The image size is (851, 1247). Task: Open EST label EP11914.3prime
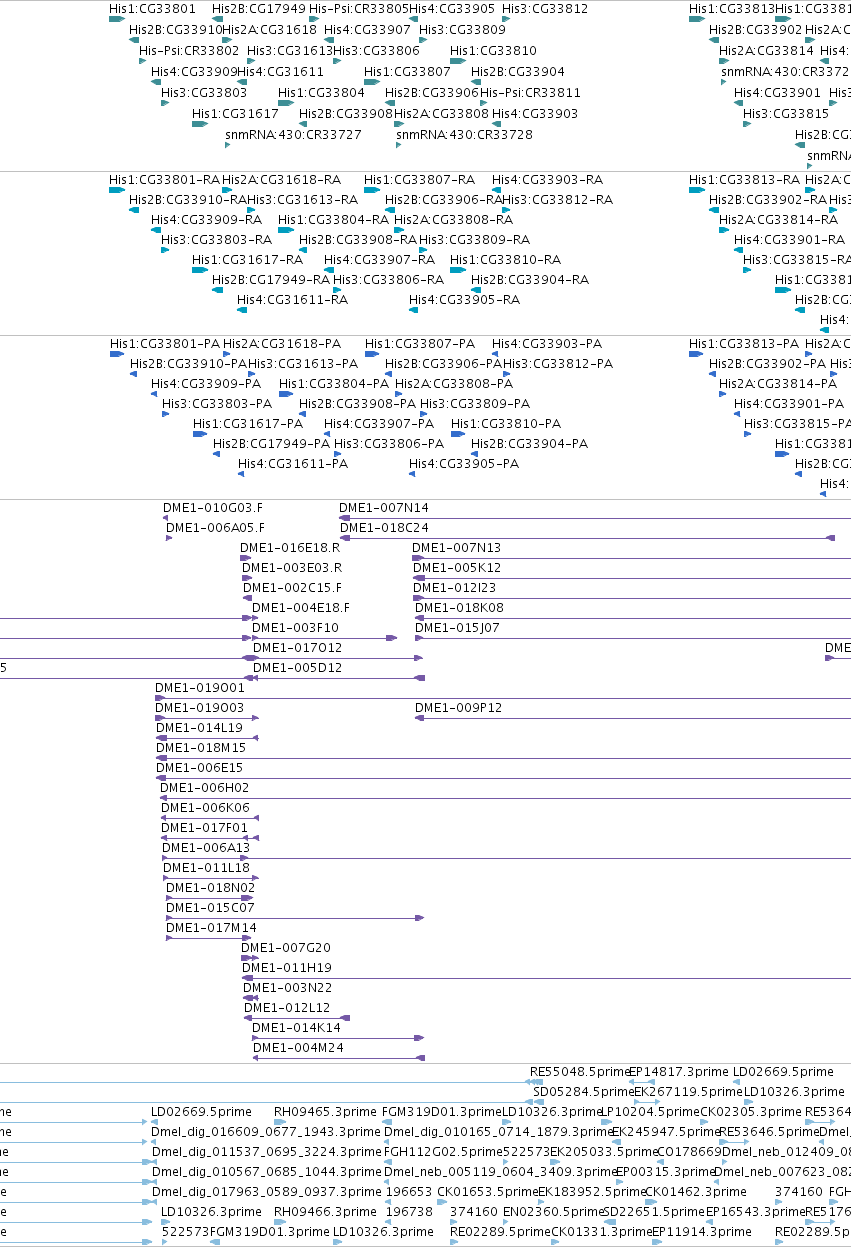pos(701,1232)
